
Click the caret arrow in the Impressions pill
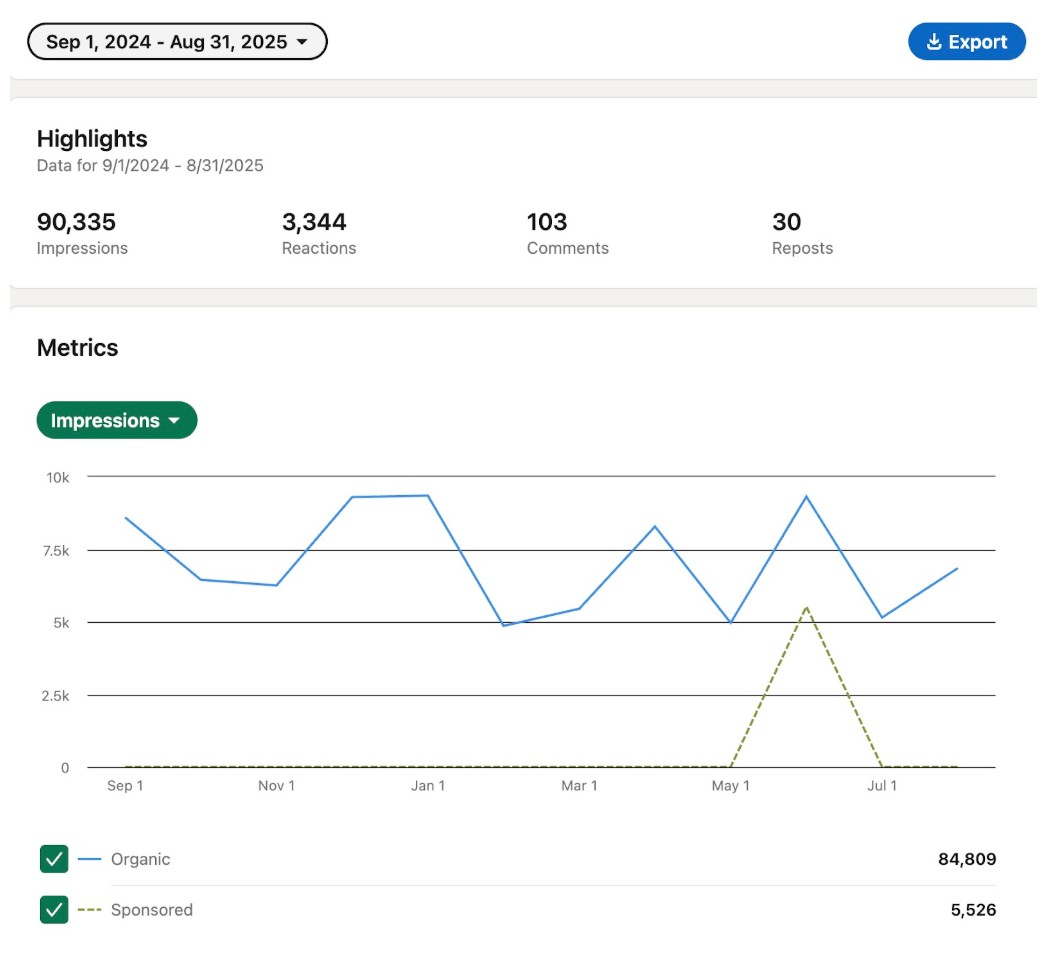[x=174, y=421]
